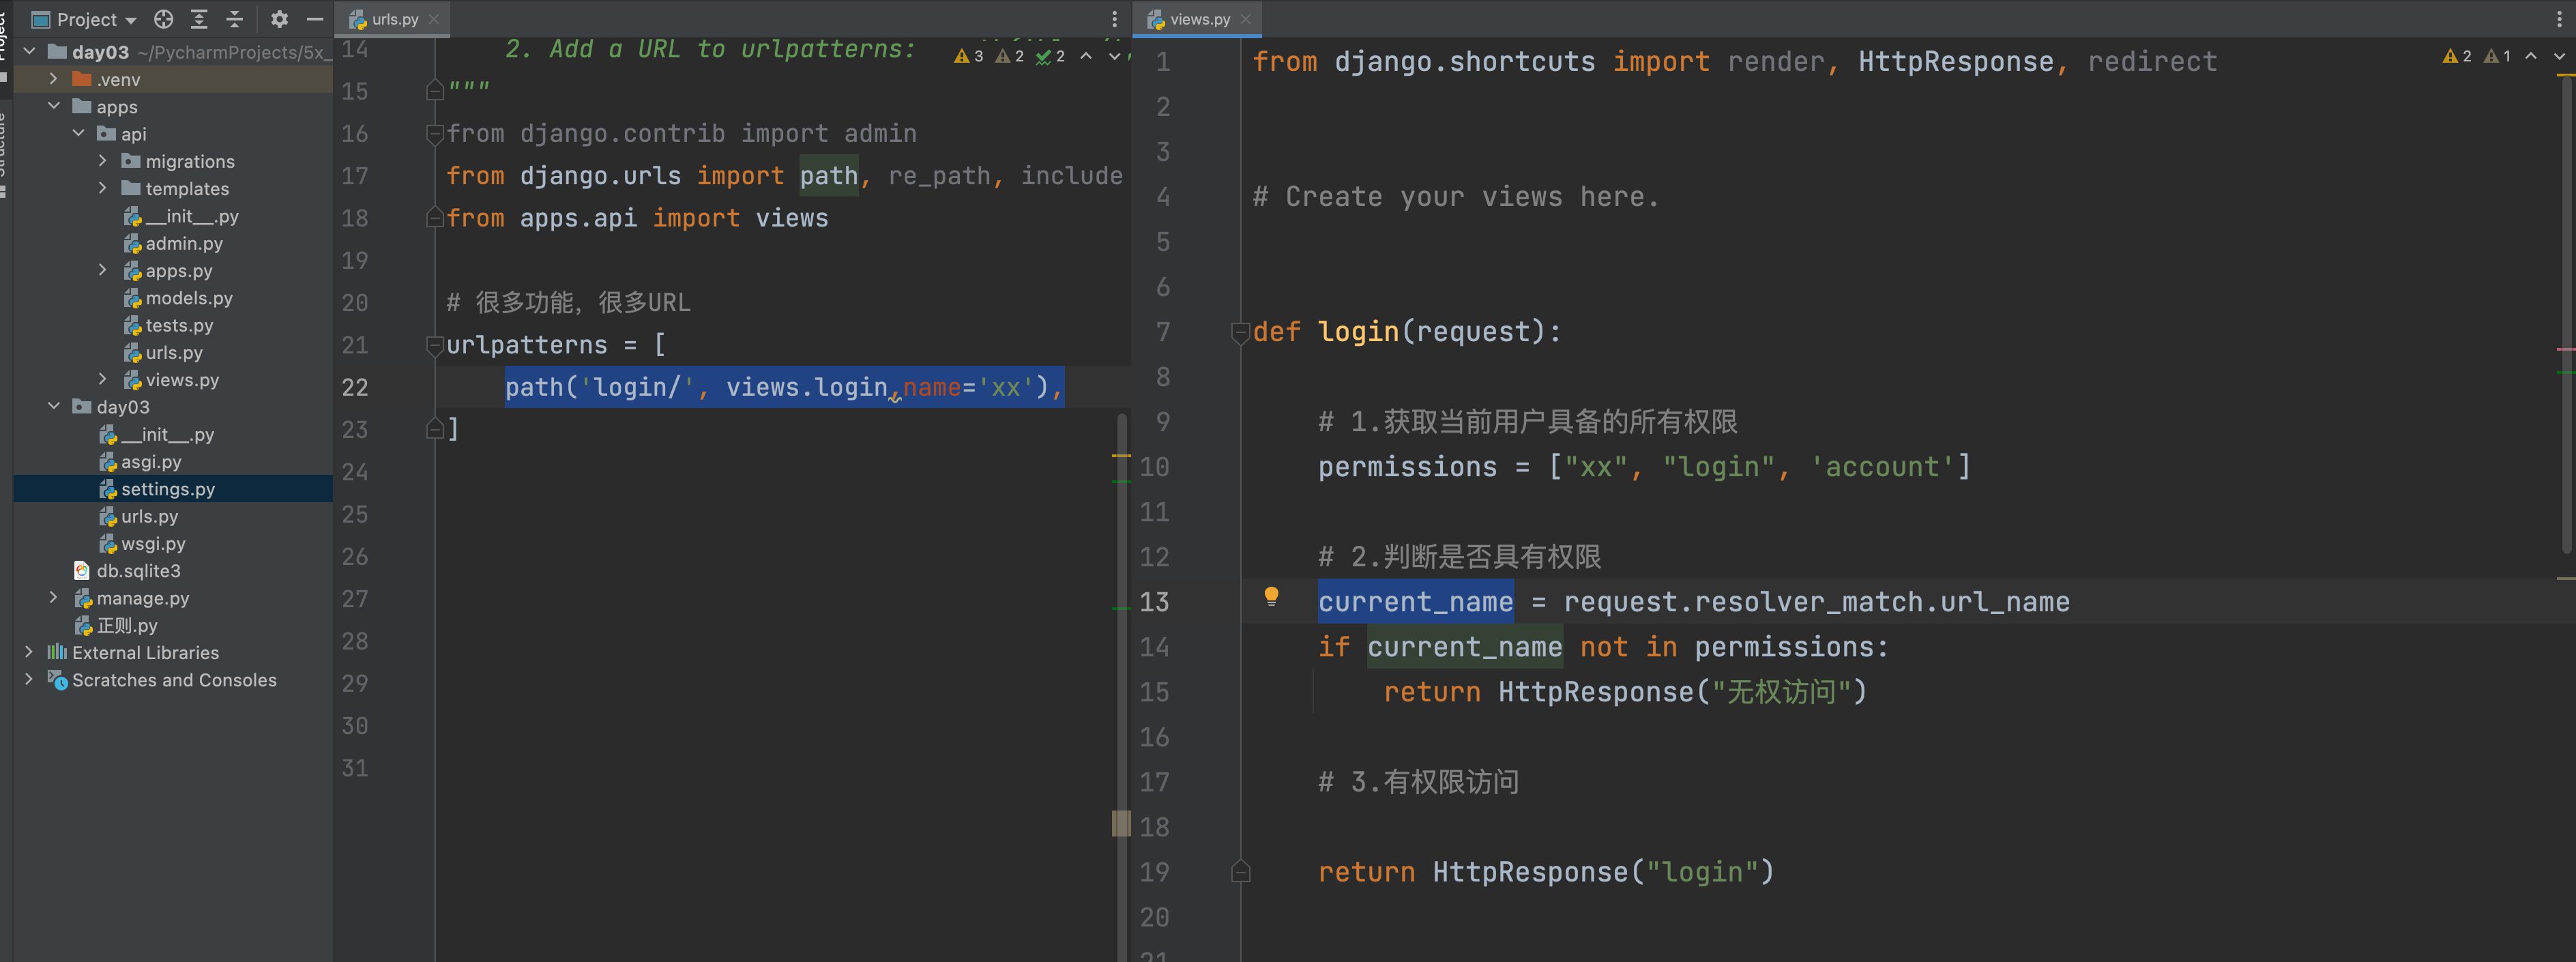Toggle External Libraries tree item
This screenshot has width=2576, height=962.
pyautogui.click(x=29, y=650)
